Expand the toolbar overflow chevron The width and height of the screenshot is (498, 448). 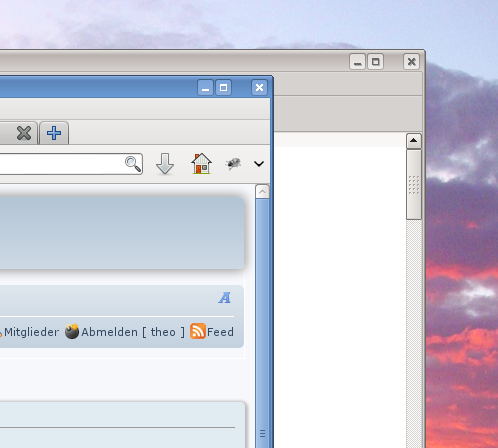point(259,164)
